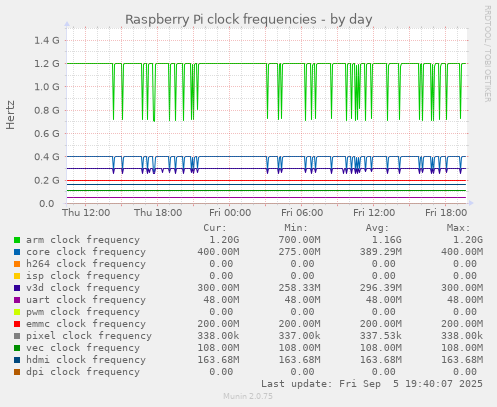This screenshot has width=497, height=407.
Task: Click the brown dpi clock legend swatch
Action: tap(17, 372)
